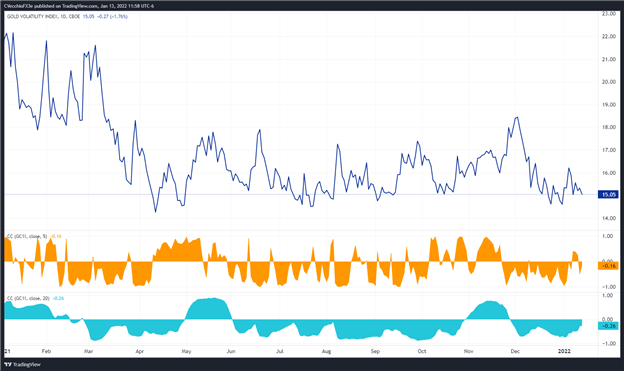Click the TradingView logo at bottom left
Screen dimensions: 624x371
coord(22,364)
